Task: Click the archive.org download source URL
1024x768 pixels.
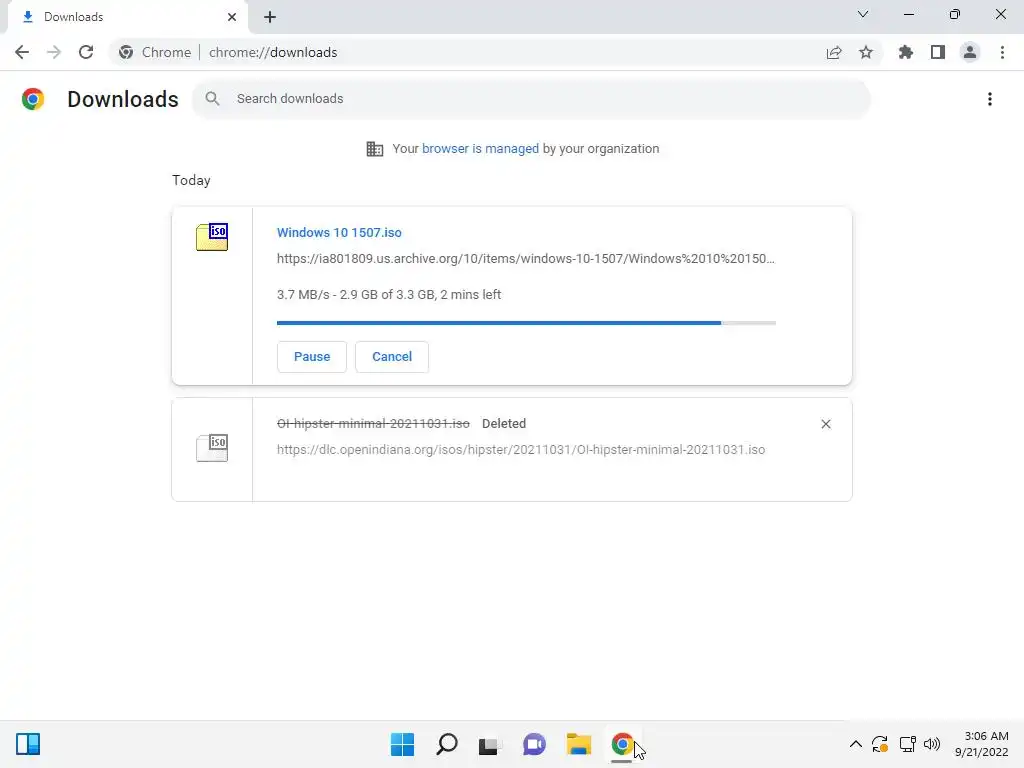Action: pos(526,259)
